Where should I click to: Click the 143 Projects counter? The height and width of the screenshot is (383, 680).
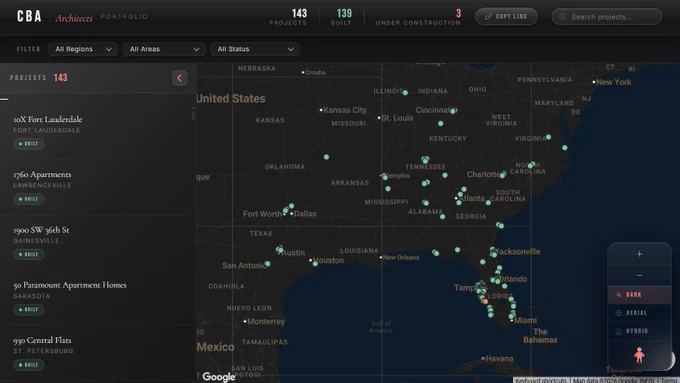coord(288,17)
